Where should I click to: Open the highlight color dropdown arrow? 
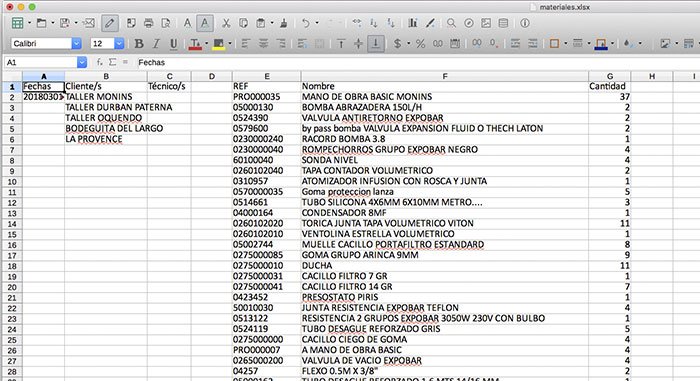tap(230, 44)
